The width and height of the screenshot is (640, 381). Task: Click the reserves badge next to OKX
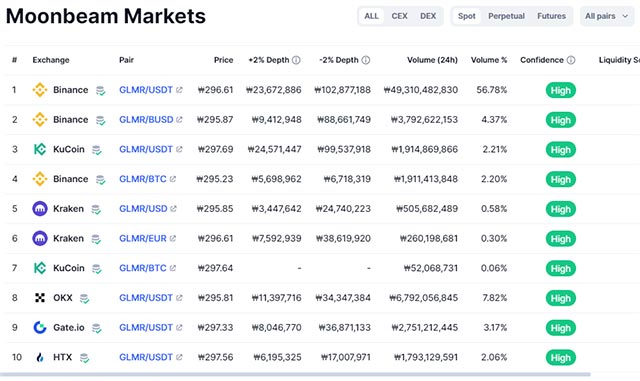[x=84, y=299]
